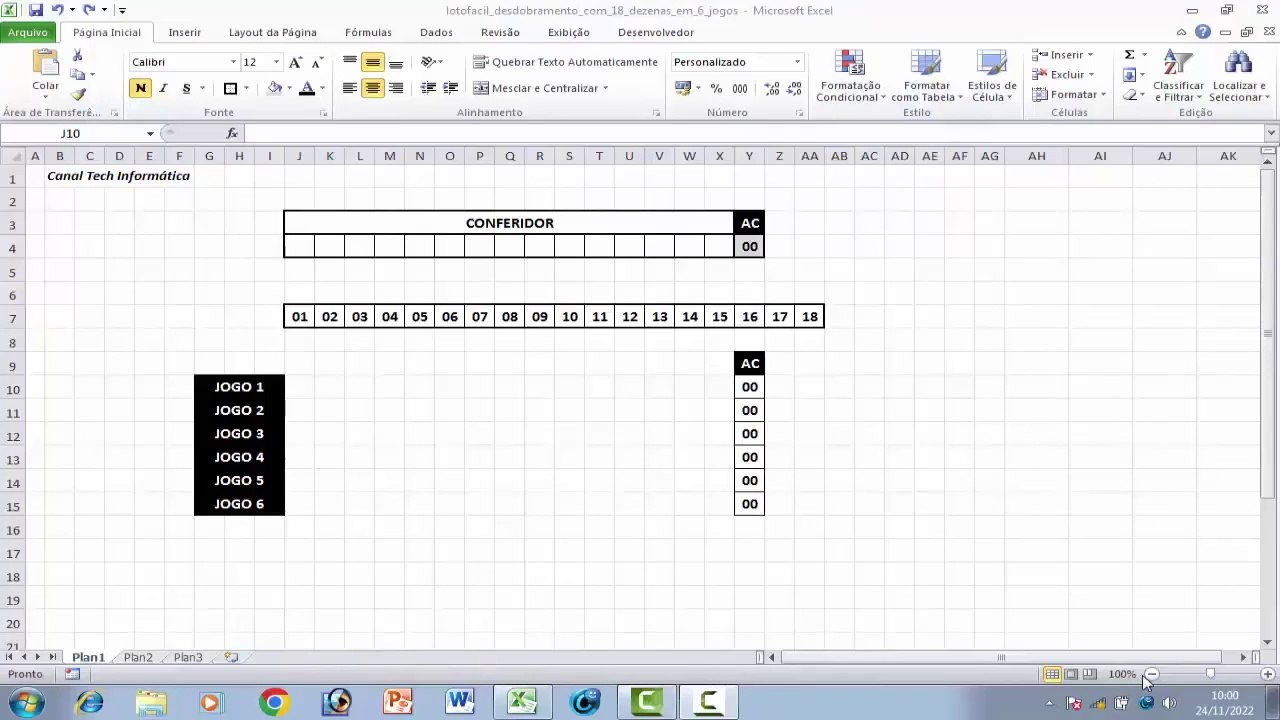
Task: Toggle center horizontal alignment
Action: (373, 88)
